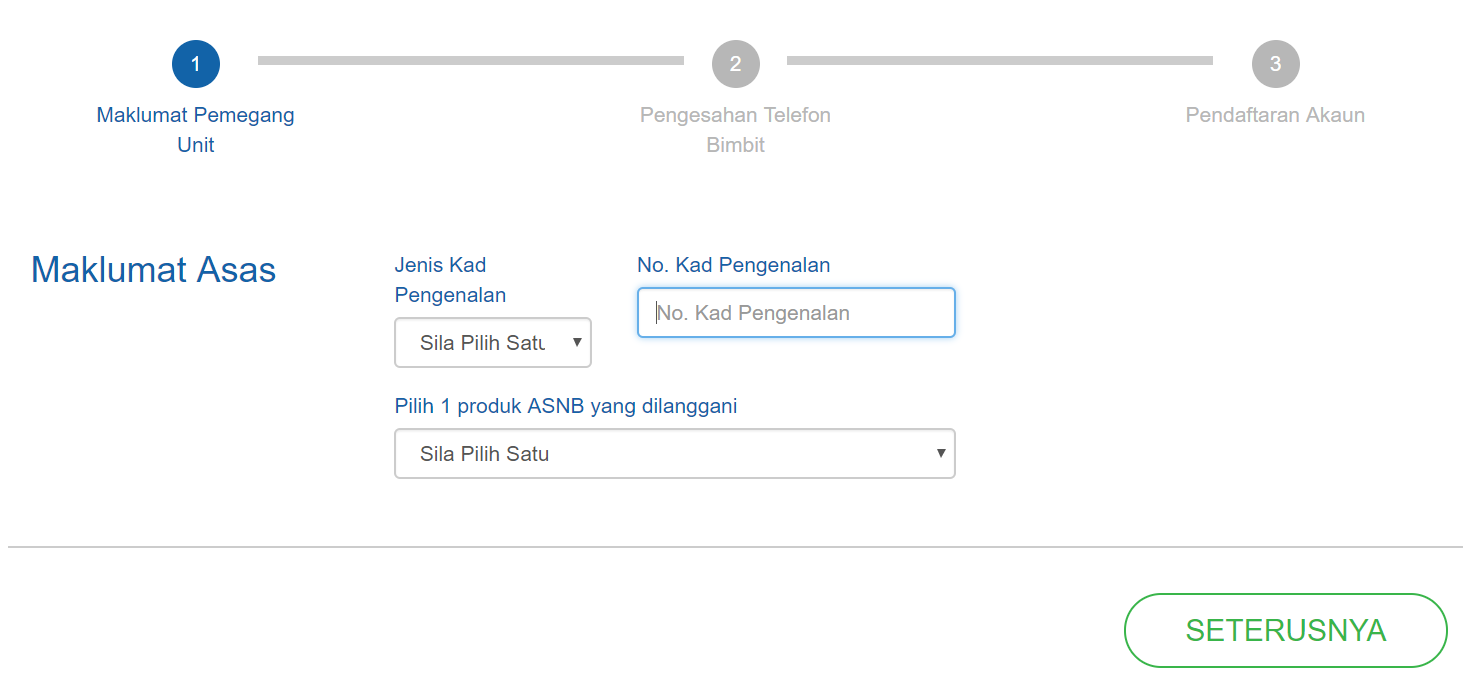Click the Maklumat Asas section heading
This screenshot has width=1470, height=689.
click(x=153, y=270)
